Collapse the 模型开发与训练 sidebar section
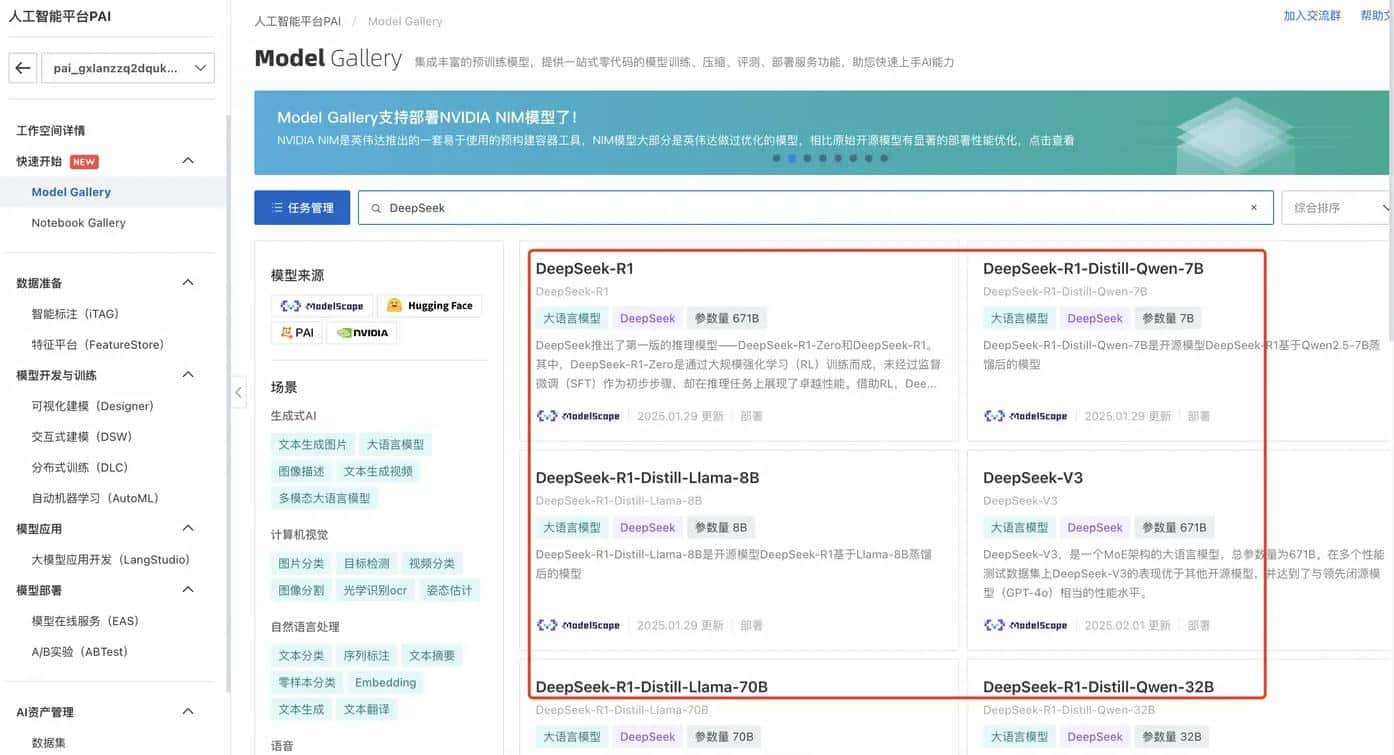 188,375
